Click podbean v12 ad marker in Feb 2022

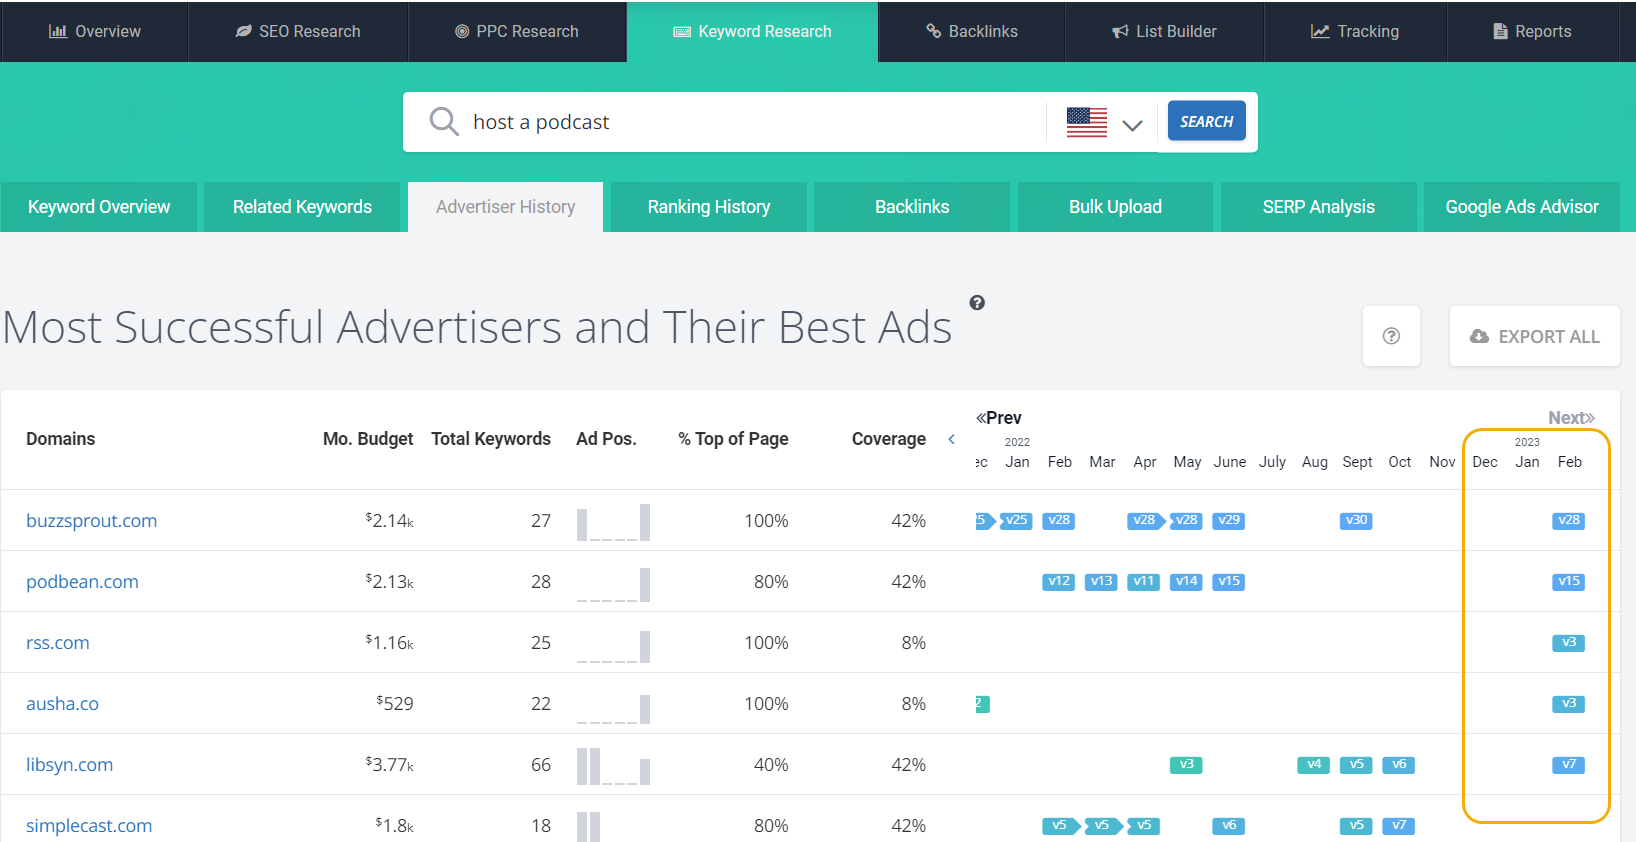(1059, 581)
